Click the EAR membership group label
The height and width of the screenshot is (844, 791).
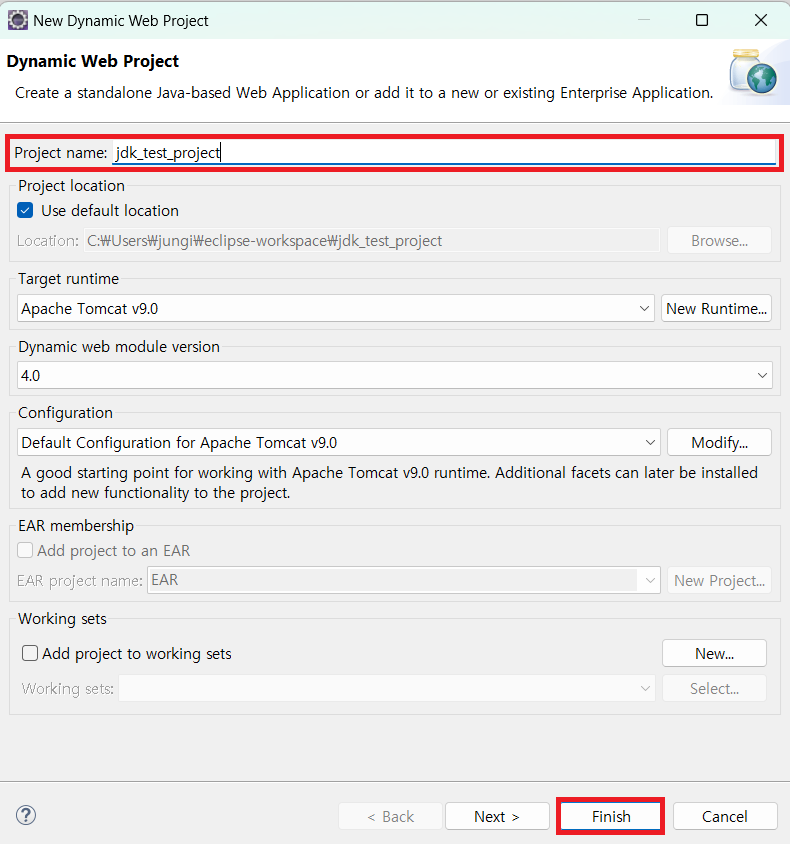[76, 525]
